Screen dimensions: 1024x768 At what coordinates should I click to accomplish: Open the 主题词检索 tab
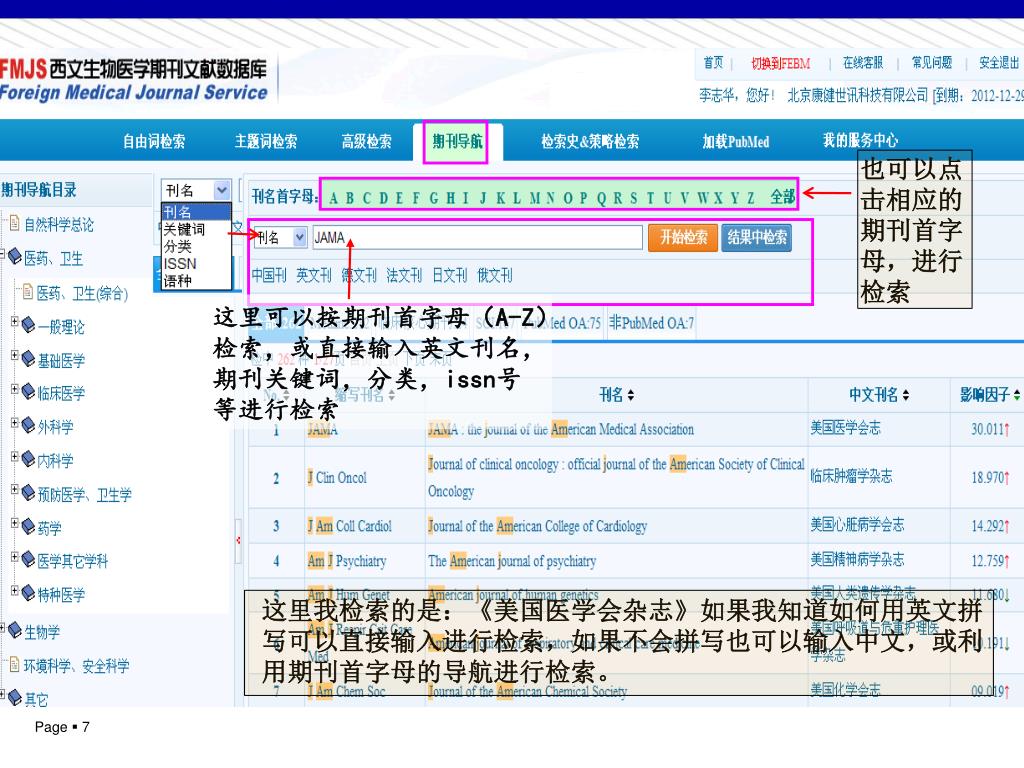click(266, 141)
